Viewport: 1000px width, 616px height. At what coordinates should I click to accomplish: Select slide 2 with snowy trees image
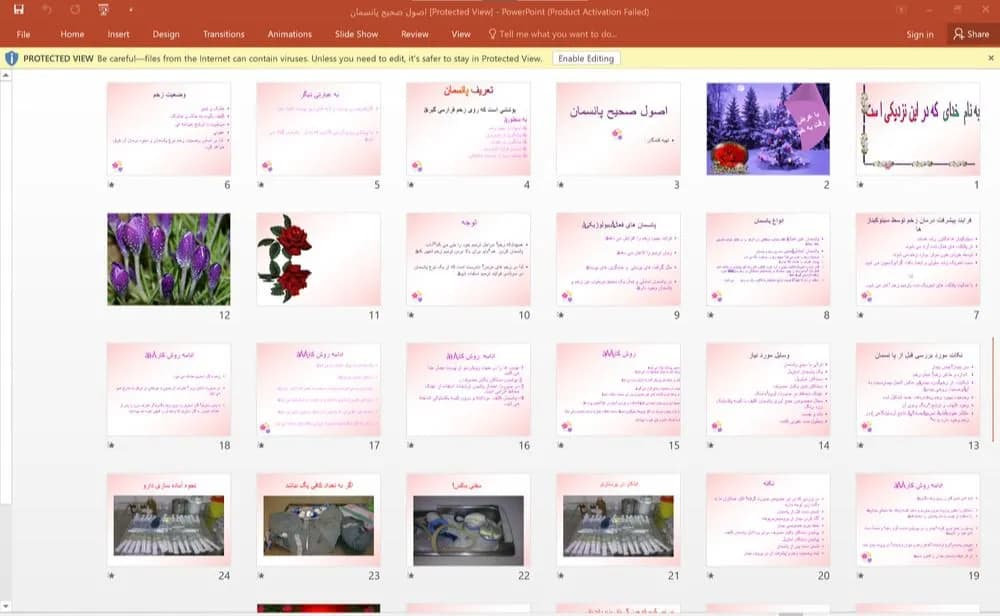[768, 129]
